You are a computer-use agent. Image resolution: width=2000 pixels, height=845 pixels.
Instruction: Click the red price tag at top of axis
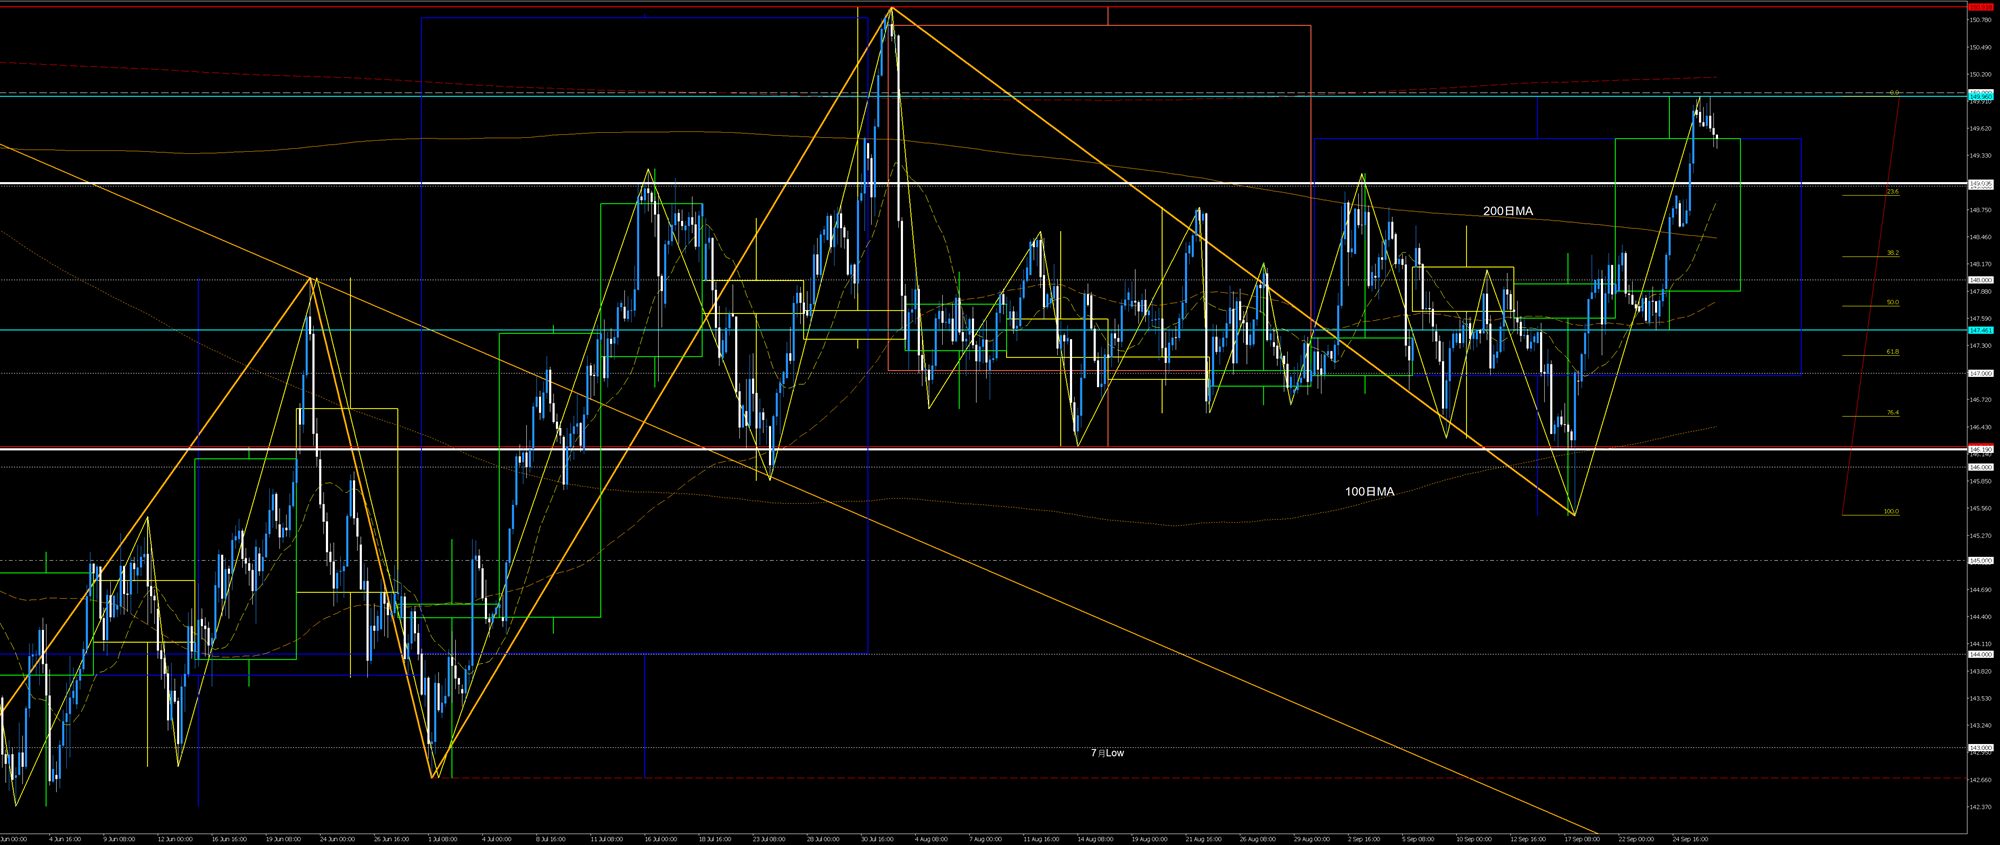[x=1981, y=6]
